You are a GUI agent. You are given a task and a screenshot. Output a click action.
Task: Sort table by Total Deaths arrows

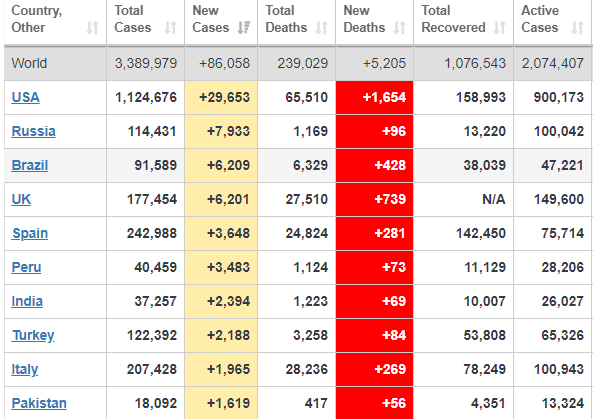click(x=321, y=28)
